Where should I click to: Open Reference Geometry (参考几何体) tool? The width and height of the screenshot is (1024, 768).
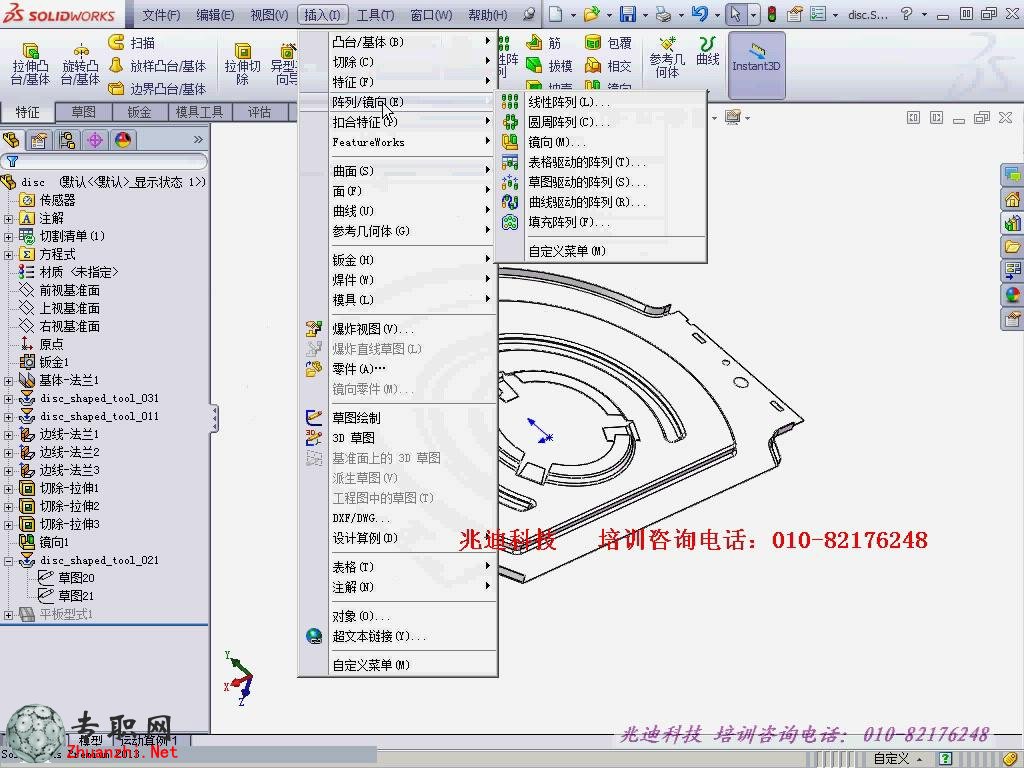(667, 57)
